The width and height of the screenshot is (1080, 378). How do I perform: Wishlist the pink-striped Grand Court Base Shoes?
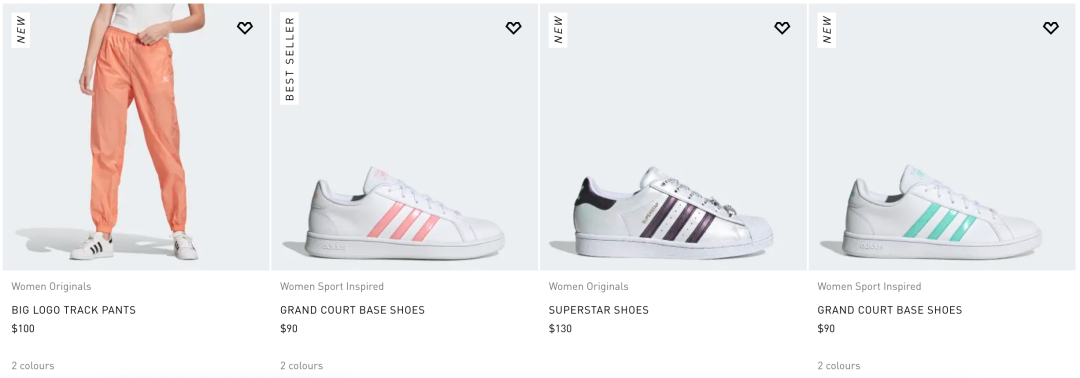(513, 28)
